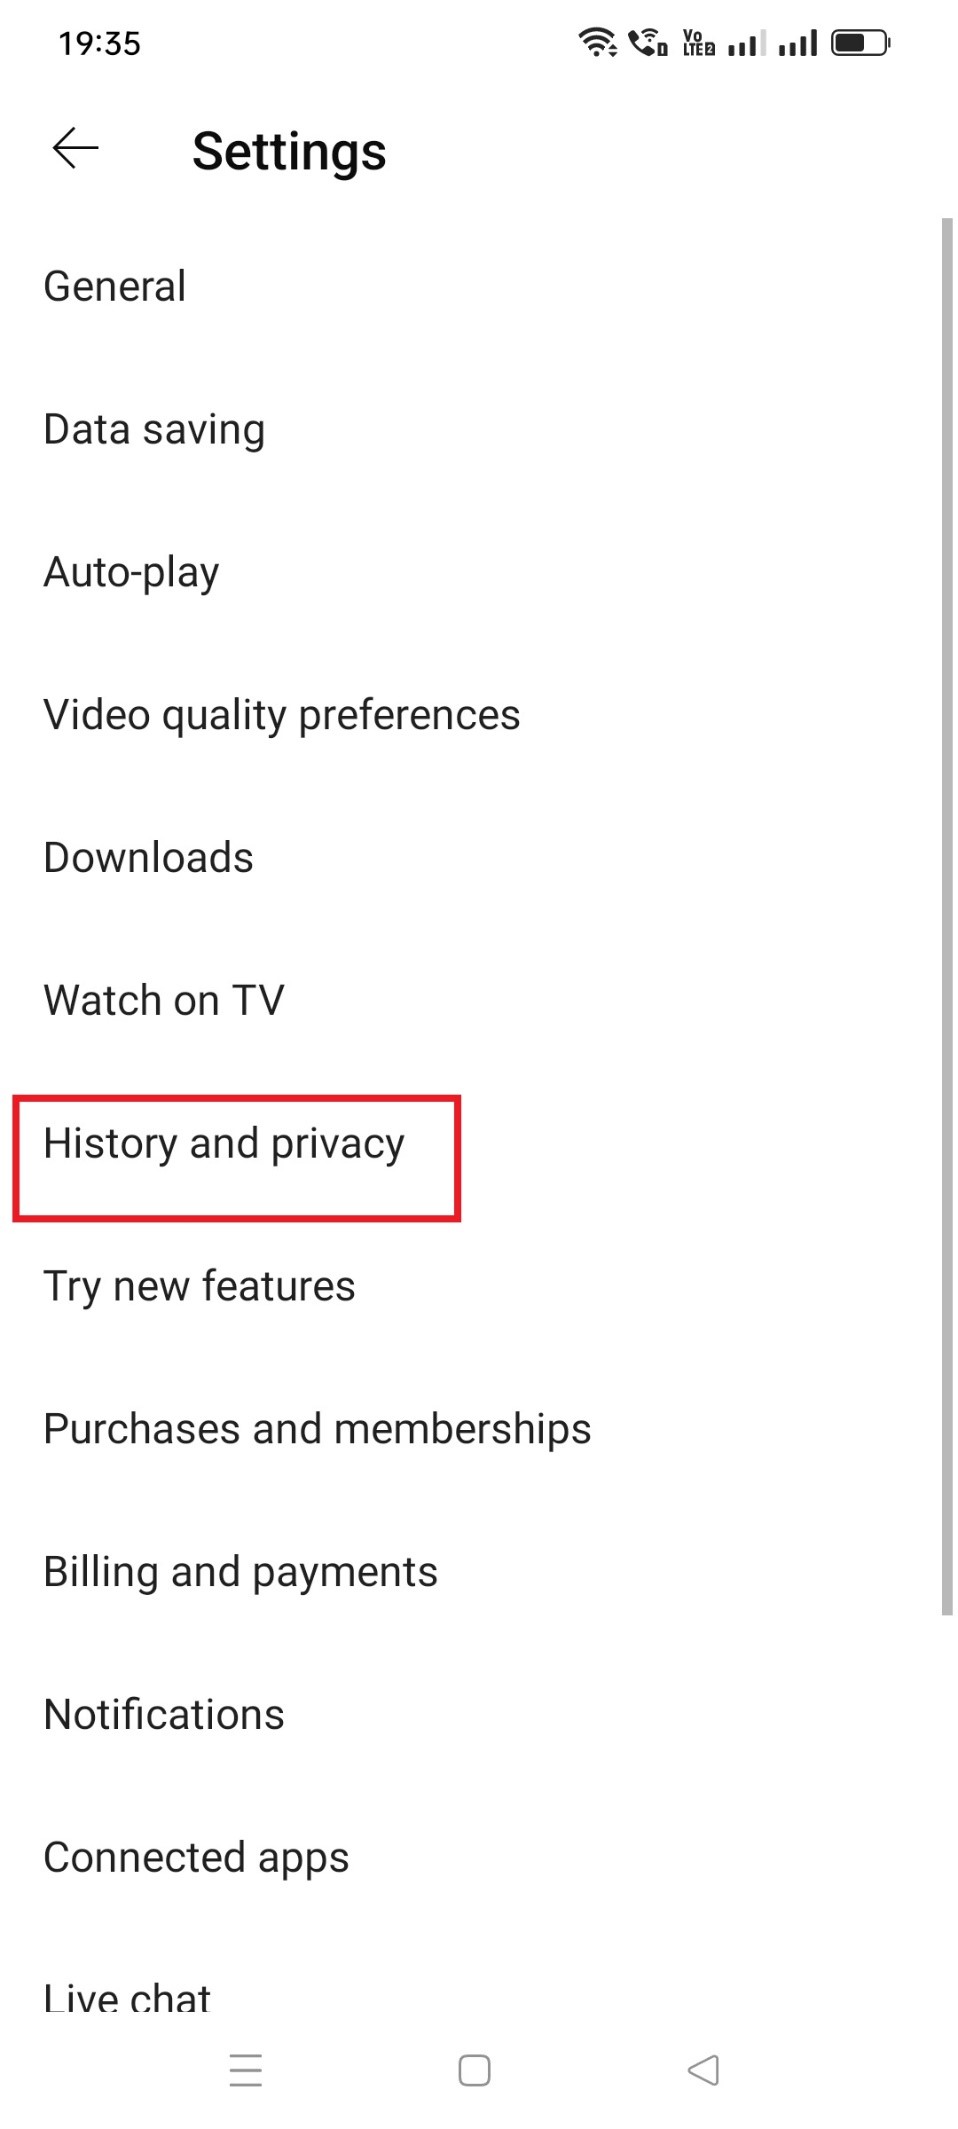The image size is (958, 2129).
Task: Tap the Wi-Fi status icon
Action: tap(597, 43)
